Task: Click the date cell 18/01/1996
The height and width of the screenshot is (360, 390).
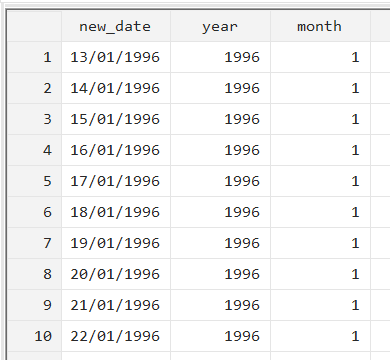Action: click(116, 212)
